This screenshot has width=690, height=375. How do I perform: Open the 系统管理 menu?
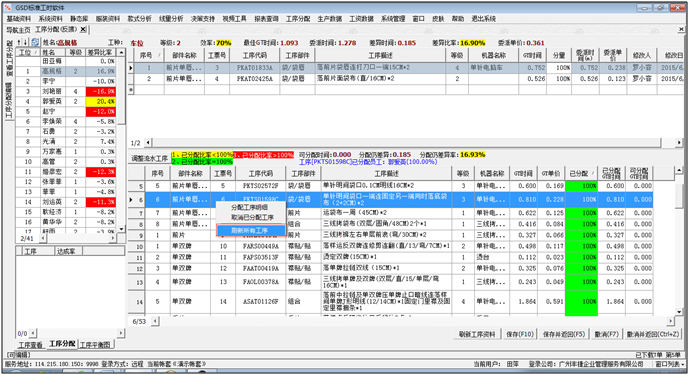click(393, 18)
